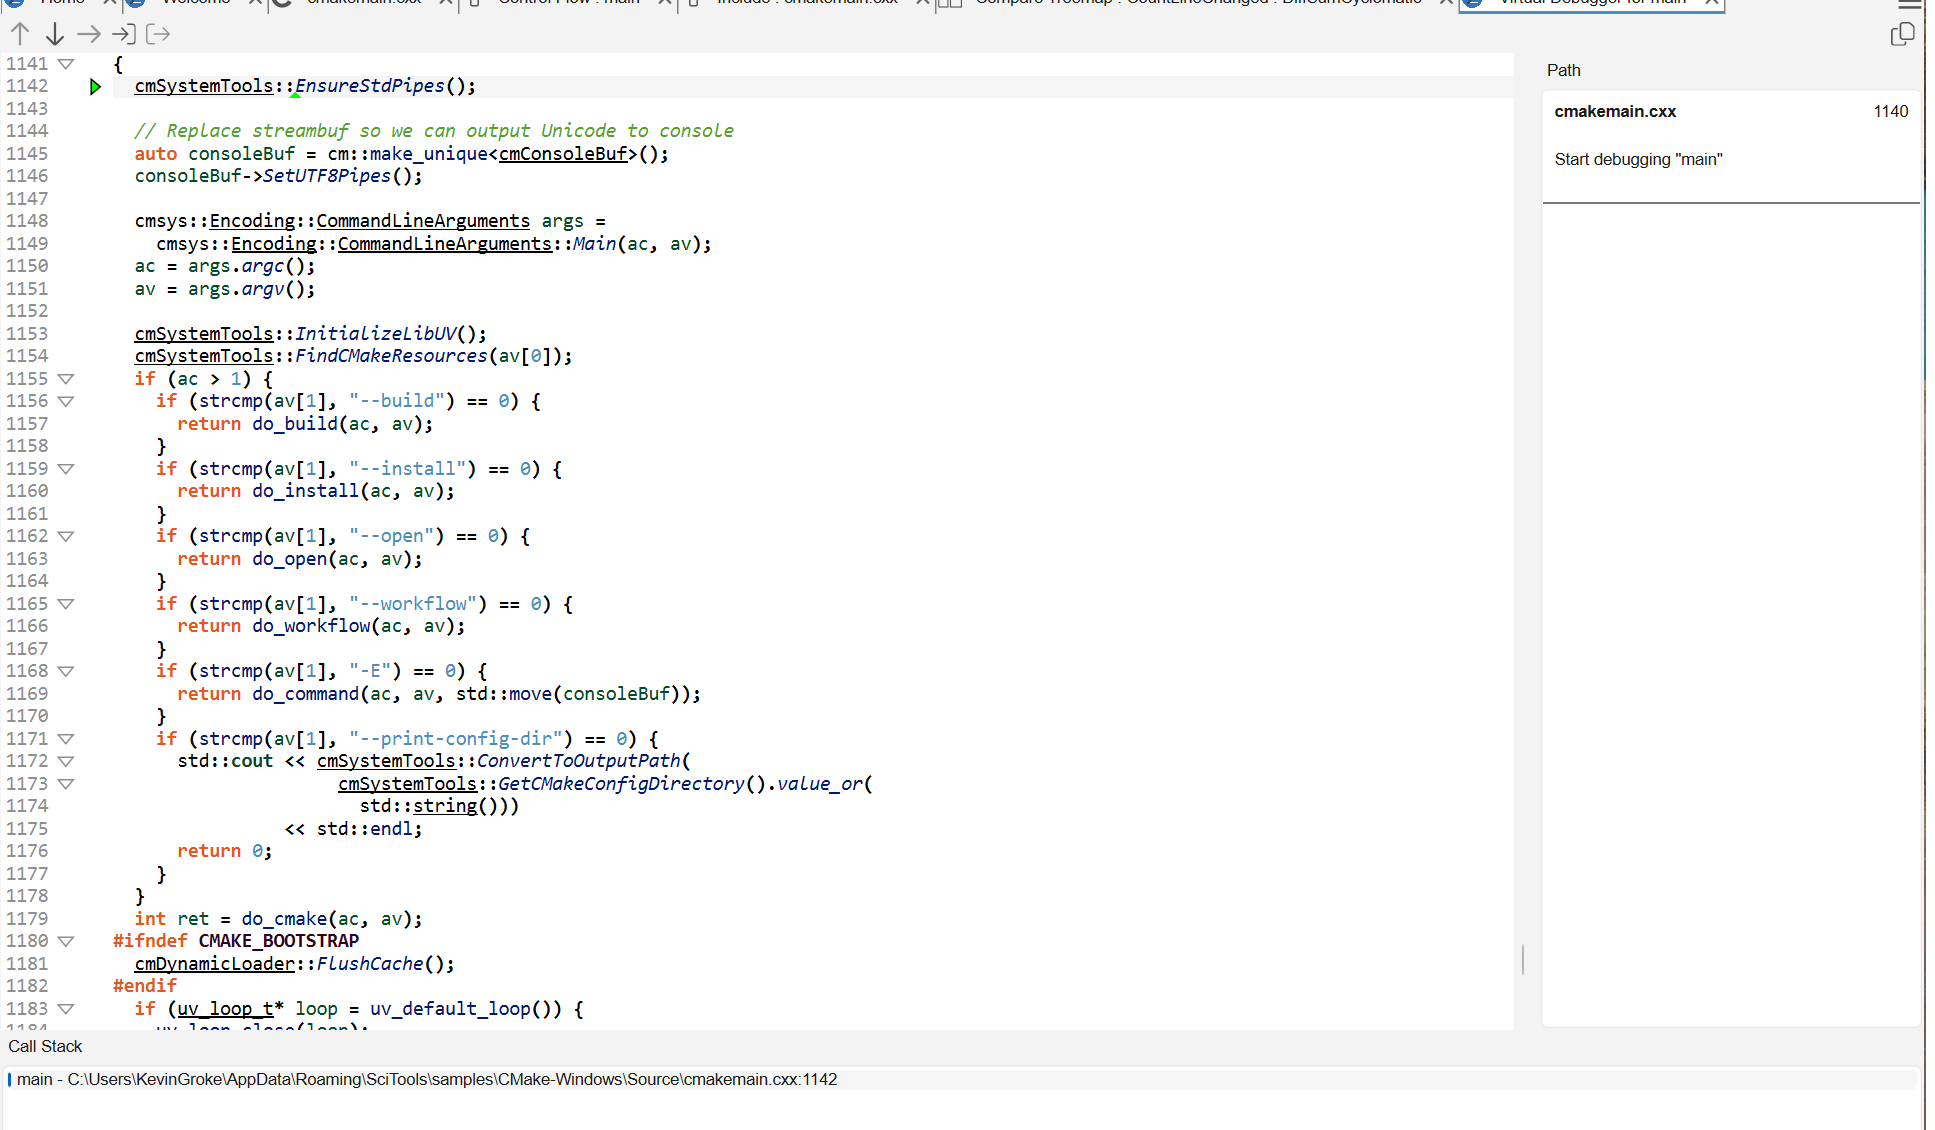Click do_open call on line 1163
The width and height of the screenshot is (1935, 1130).
290,559
